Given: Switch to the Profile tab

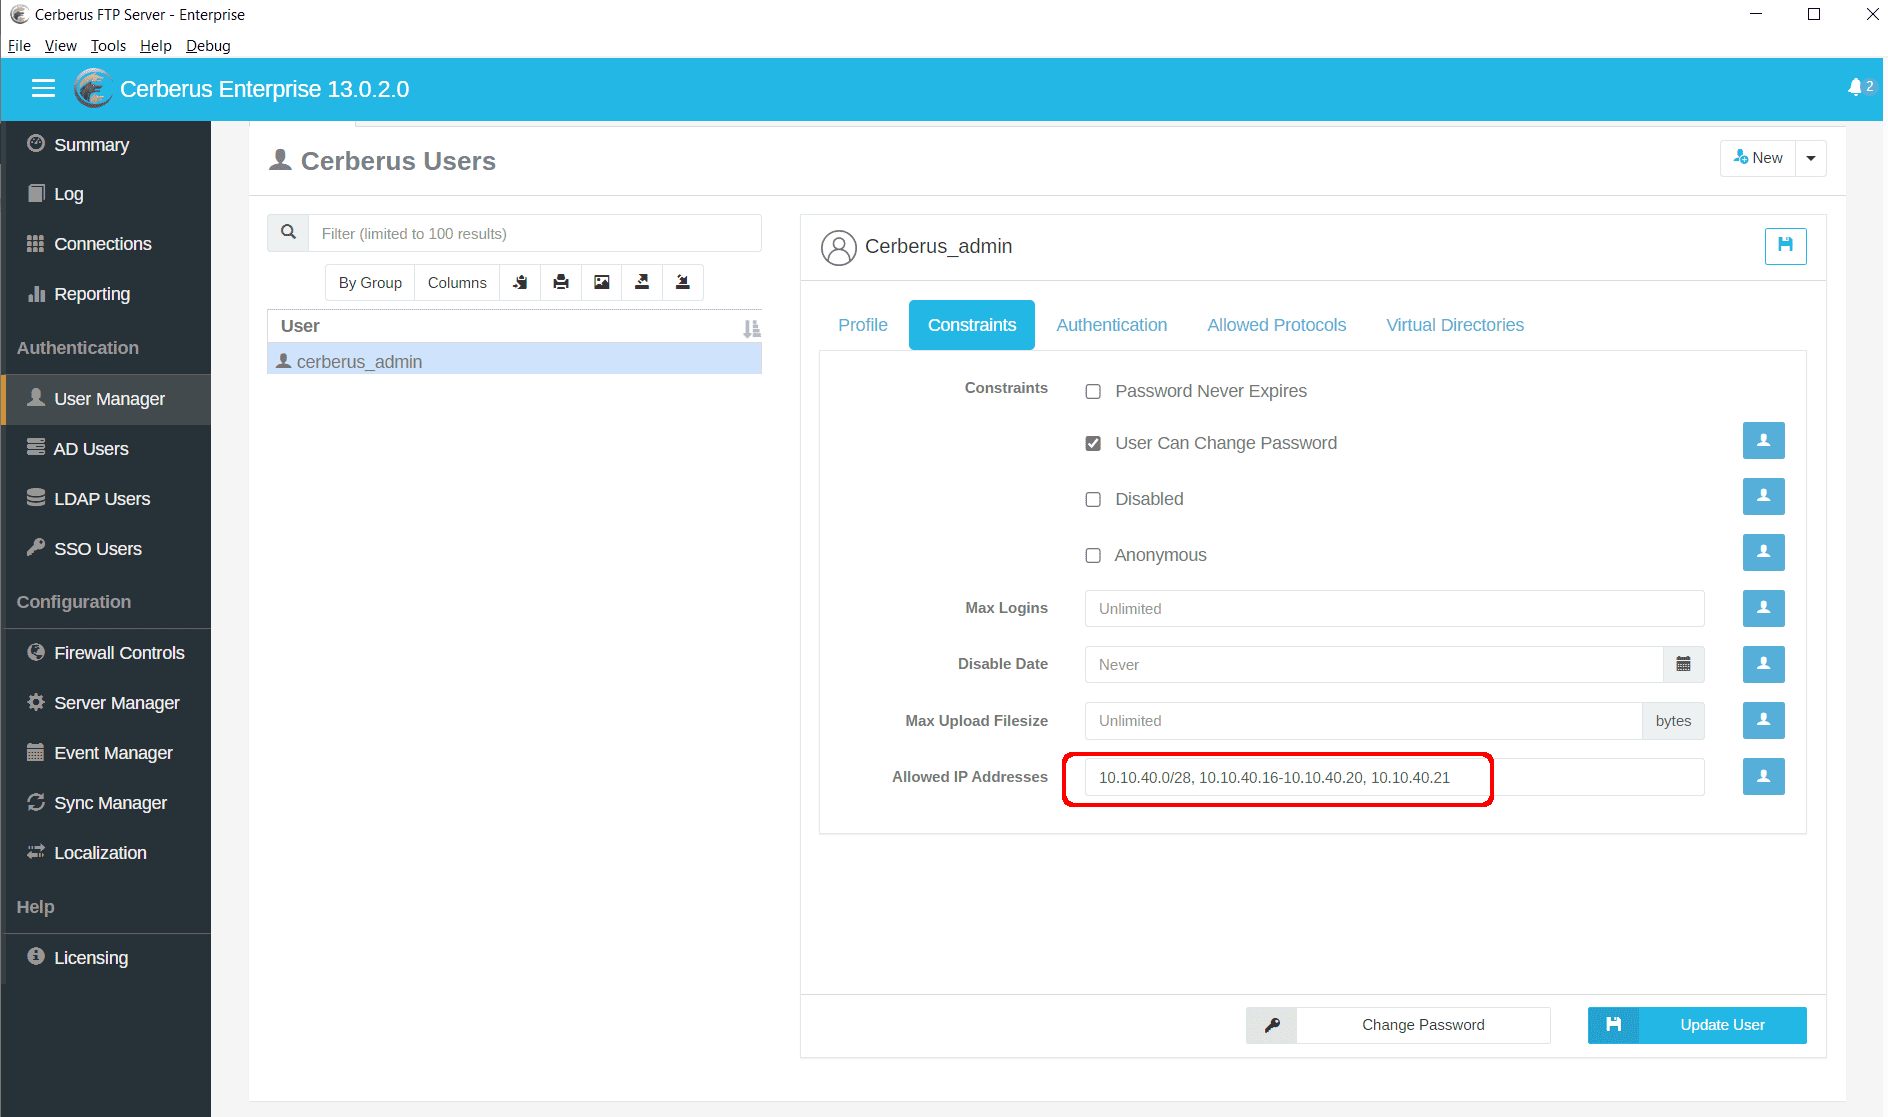Looking at the screenshot, I should [x=862, y=325].
